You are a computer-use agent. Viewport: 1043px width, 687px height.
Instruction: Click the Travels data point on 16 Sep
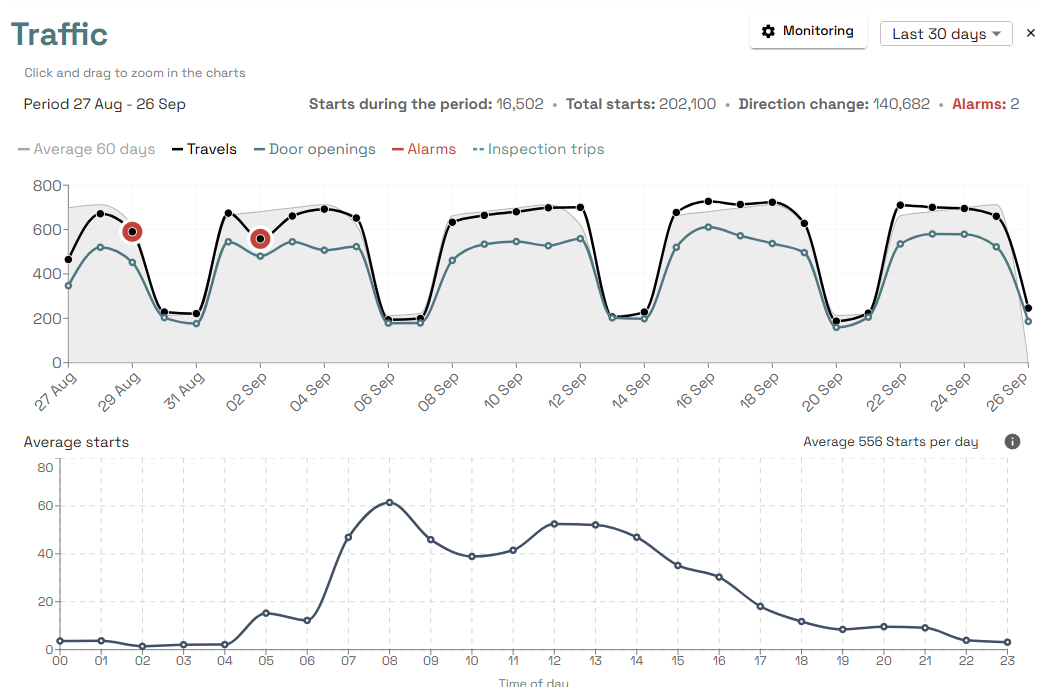708,201
